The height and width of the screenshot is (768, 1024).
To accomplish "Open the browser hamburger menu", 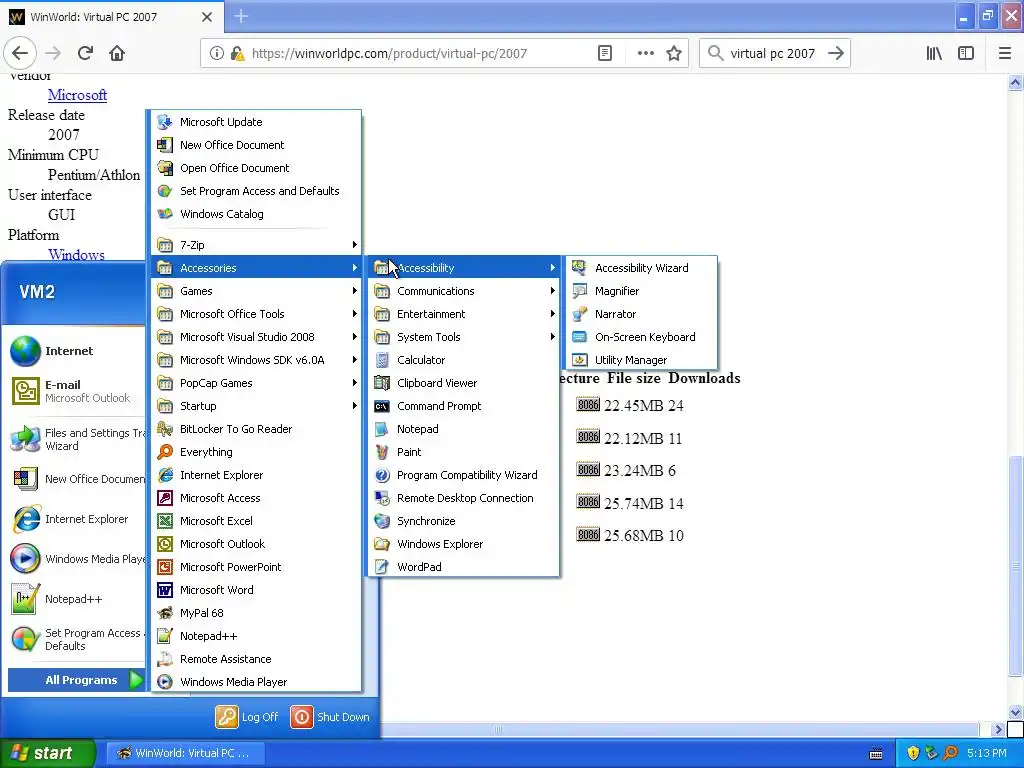I will (1005, 54).
